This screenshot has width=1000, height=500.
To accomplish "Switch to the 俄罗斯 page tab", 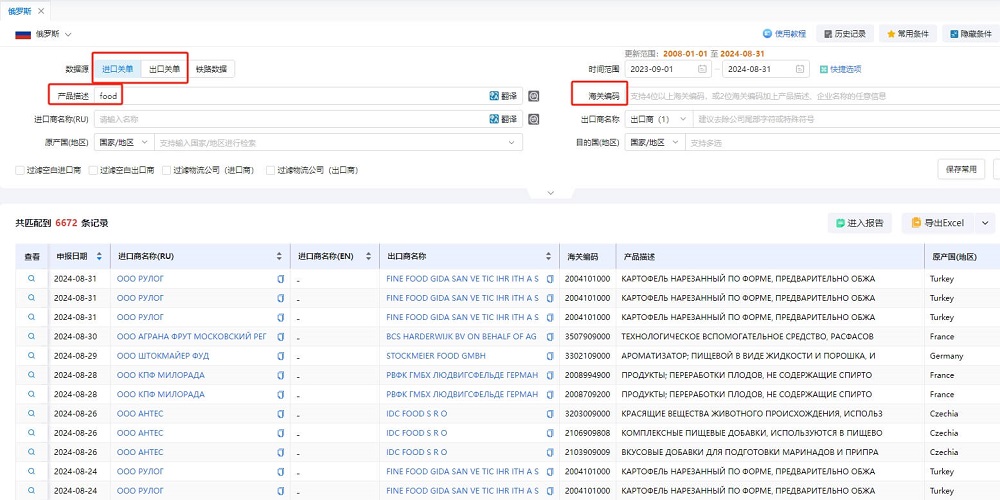I will pos(18,11).
